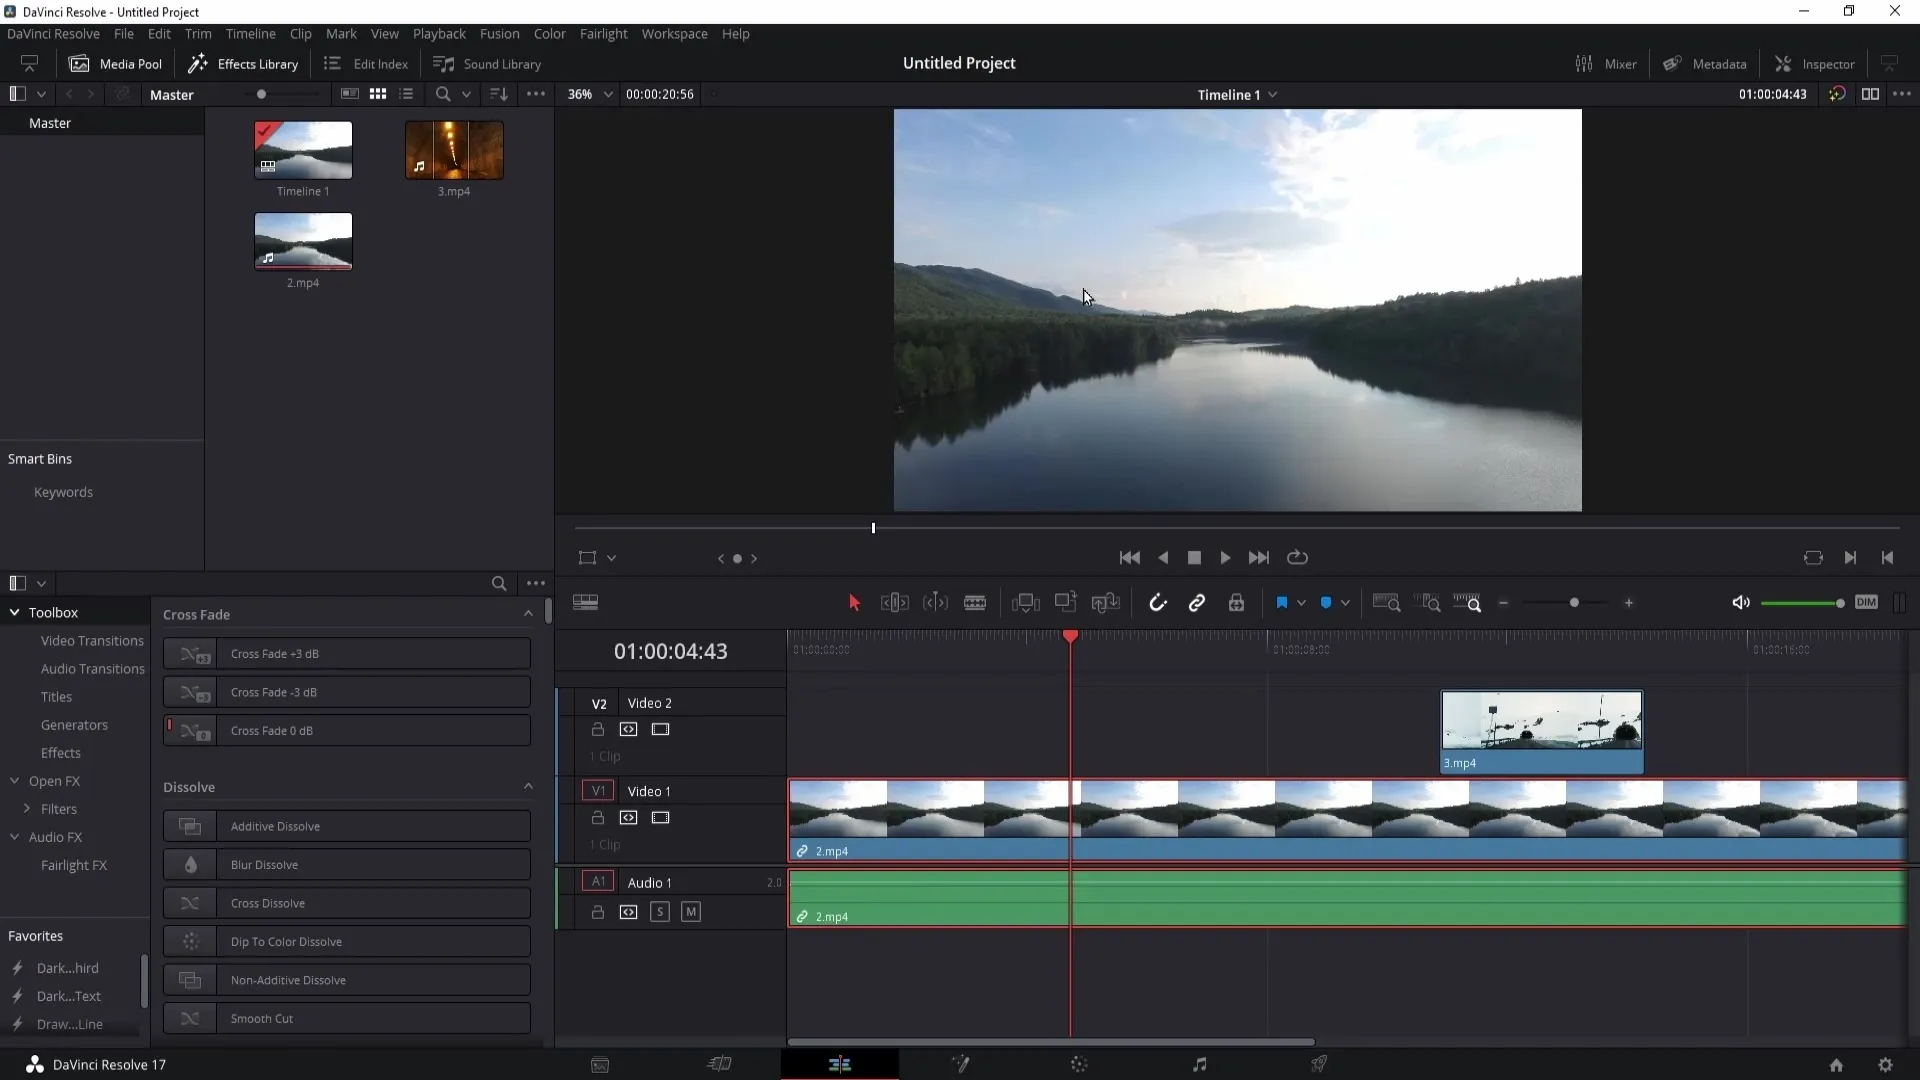Screen dimensions: 1920x1080
Task: Click the Flag/Mark clip icon in toolbar
Action: pos(1282,603)
